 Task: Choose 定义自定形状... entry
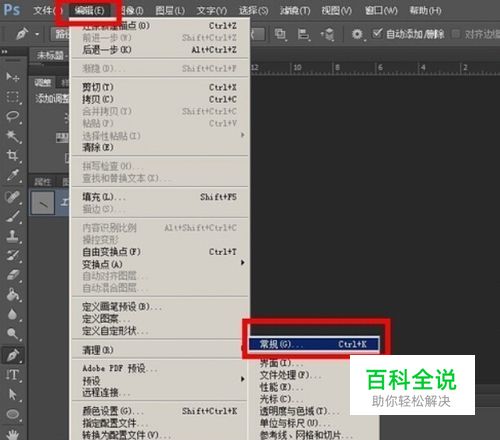(x=160, y=331)
